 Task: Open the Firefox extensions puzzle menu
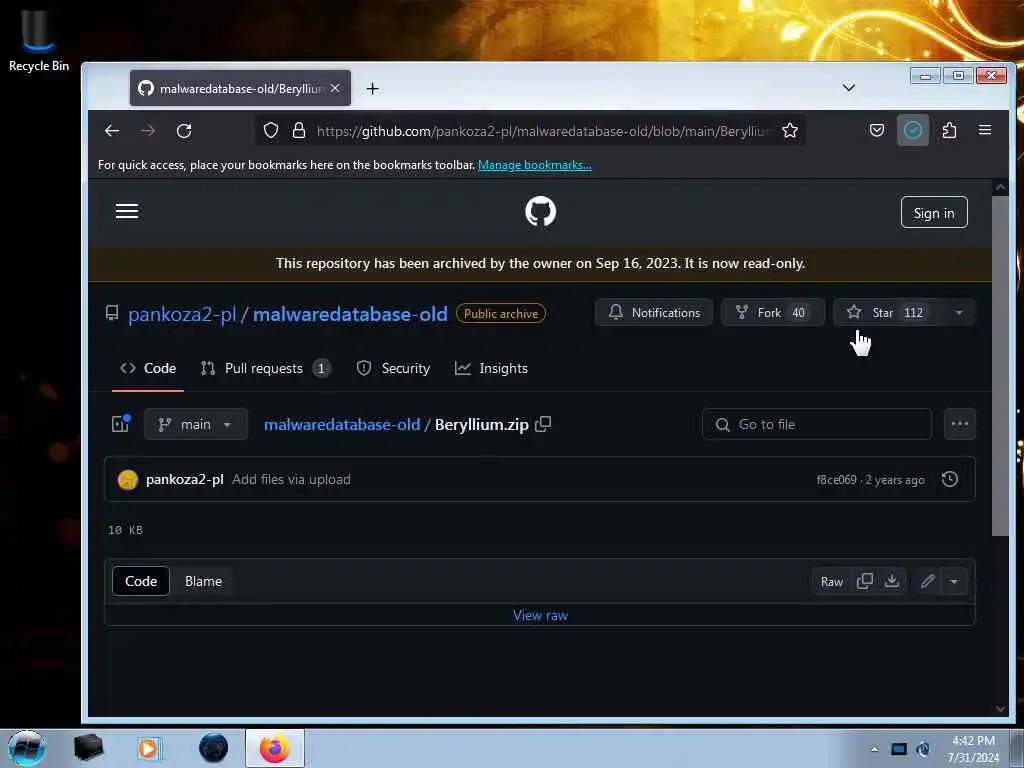[x=950, y=131]
